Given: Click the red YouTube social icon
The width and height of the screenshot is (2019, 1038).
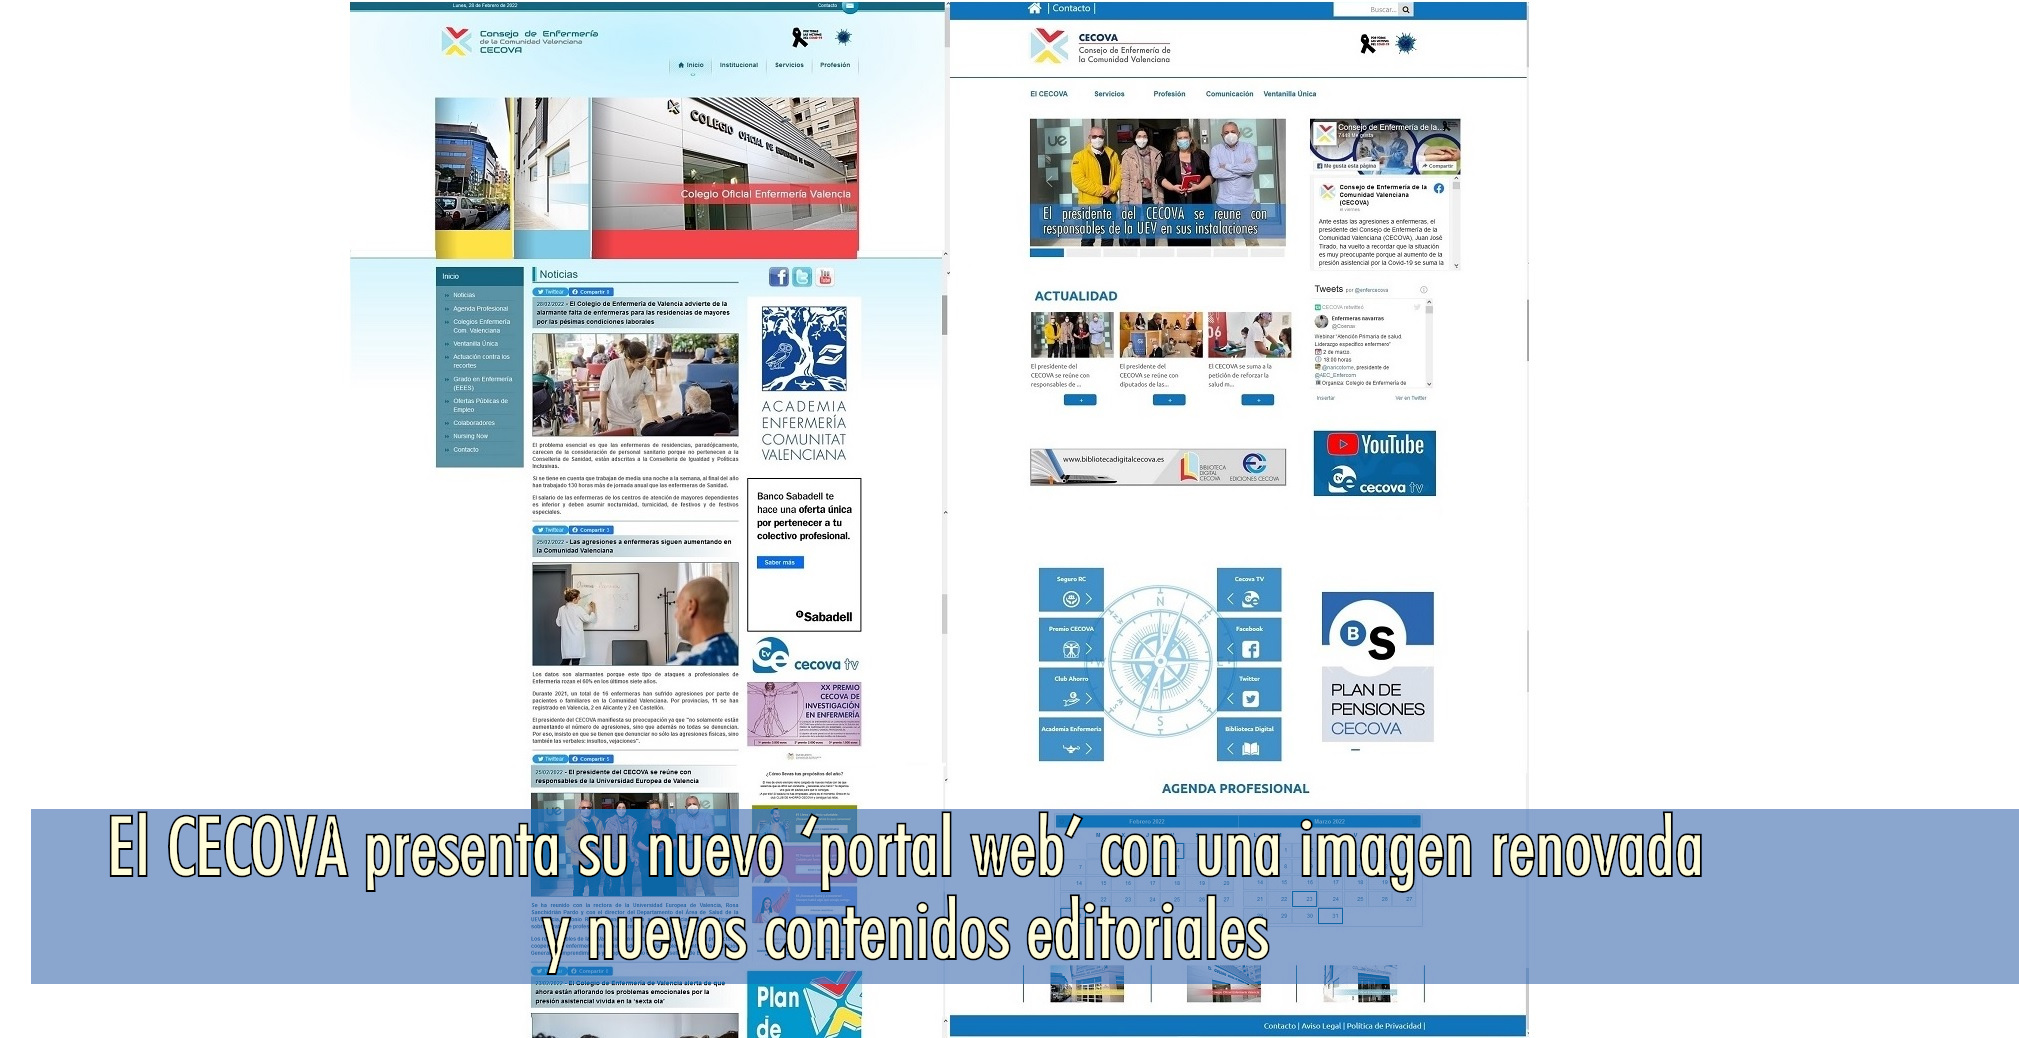Looking at the screenshot, I should pyautogui.click(x=825, y=277).
